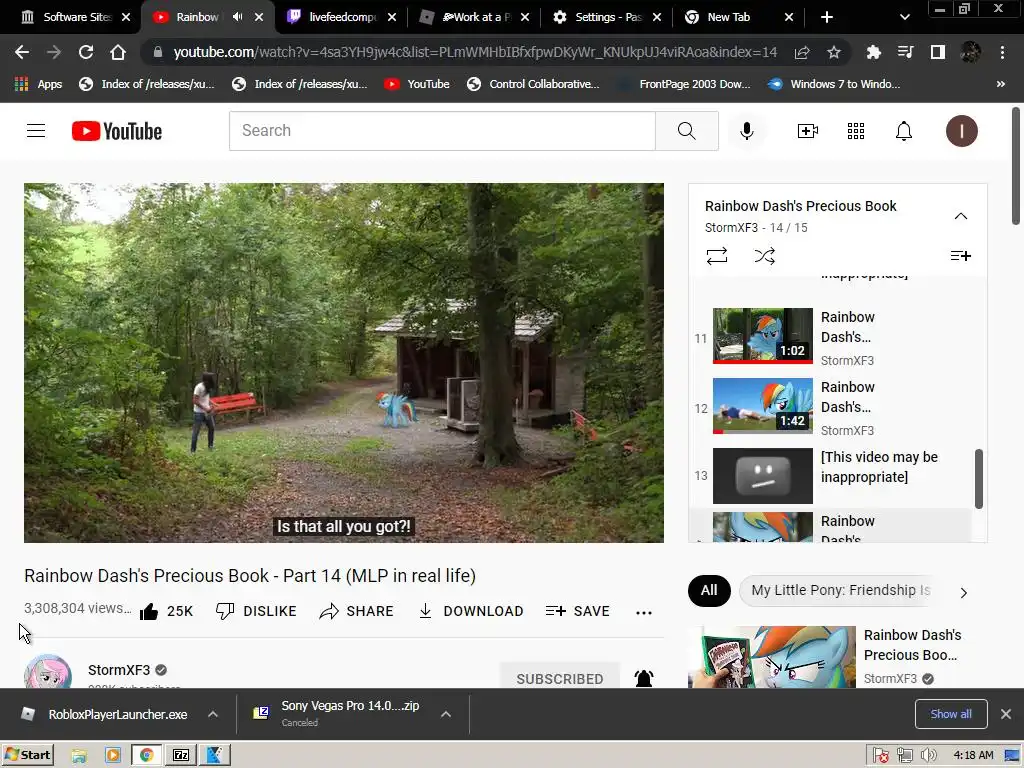
Task: Go back in browser history
Action: (22, 52)
